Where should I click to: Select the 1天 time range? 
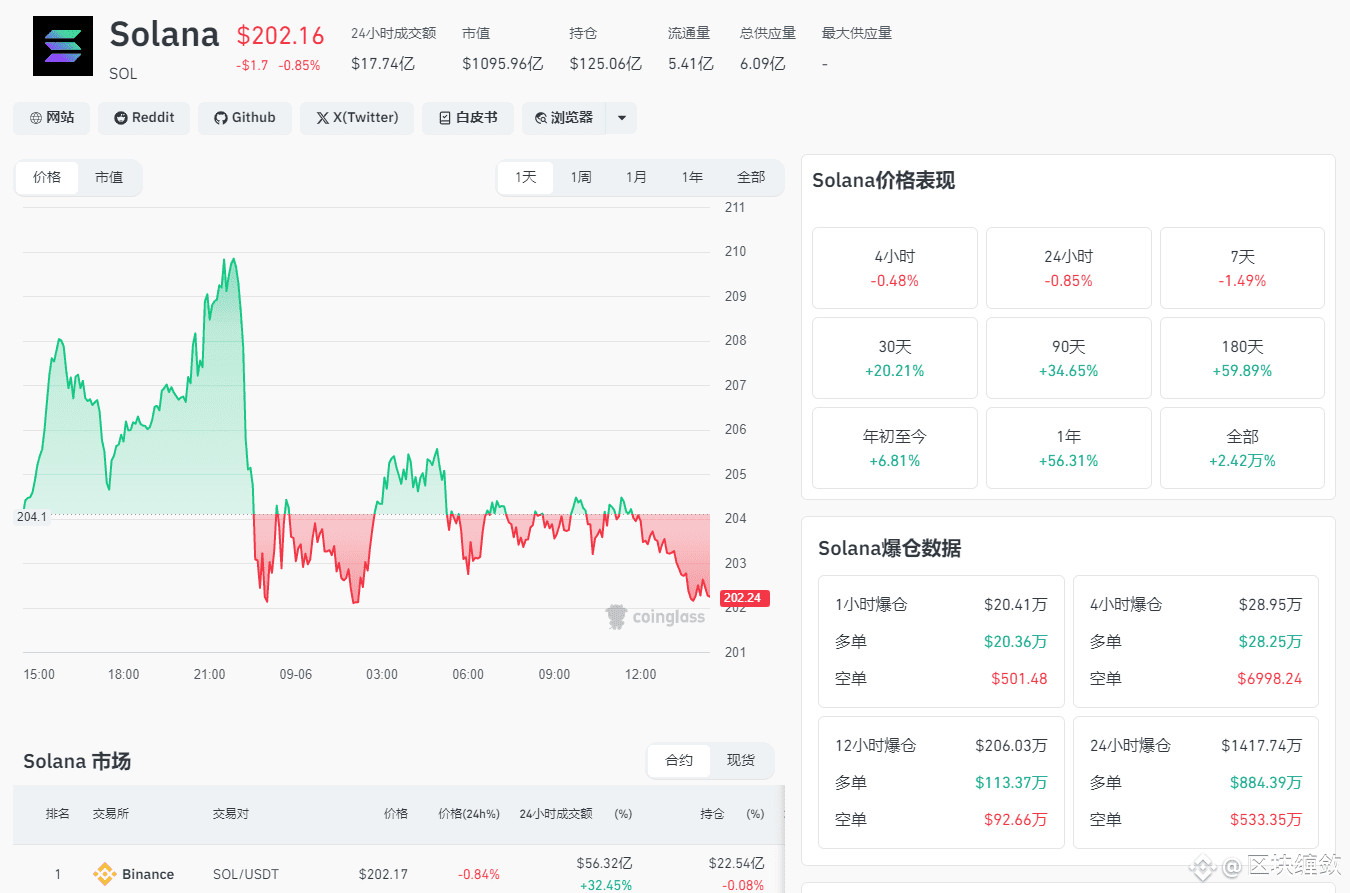coord(525,177)
